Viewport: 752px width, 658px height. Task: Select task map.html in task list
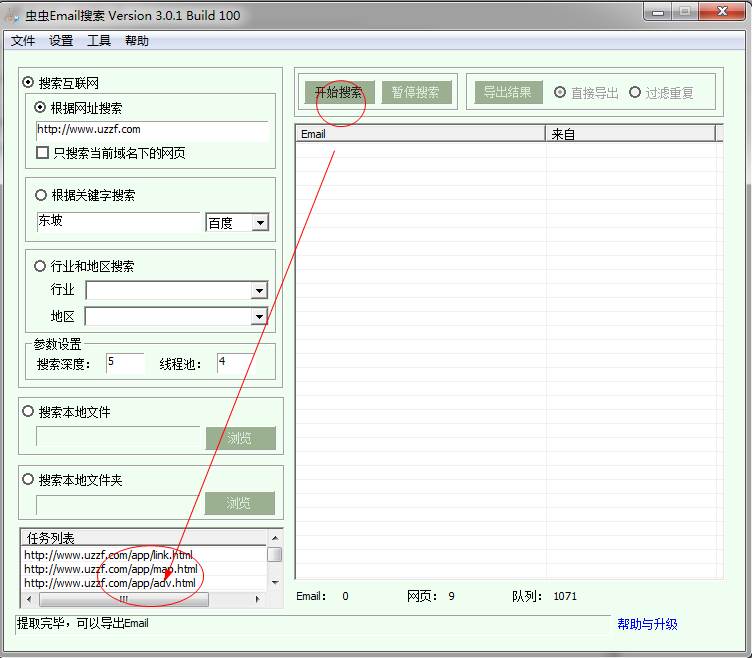tap(111, 569)
